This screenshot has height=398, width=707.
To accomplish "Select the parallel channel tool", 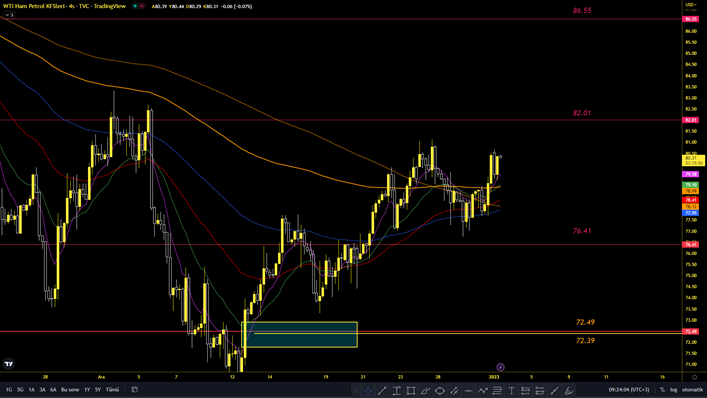I will (x=454, y=390).
